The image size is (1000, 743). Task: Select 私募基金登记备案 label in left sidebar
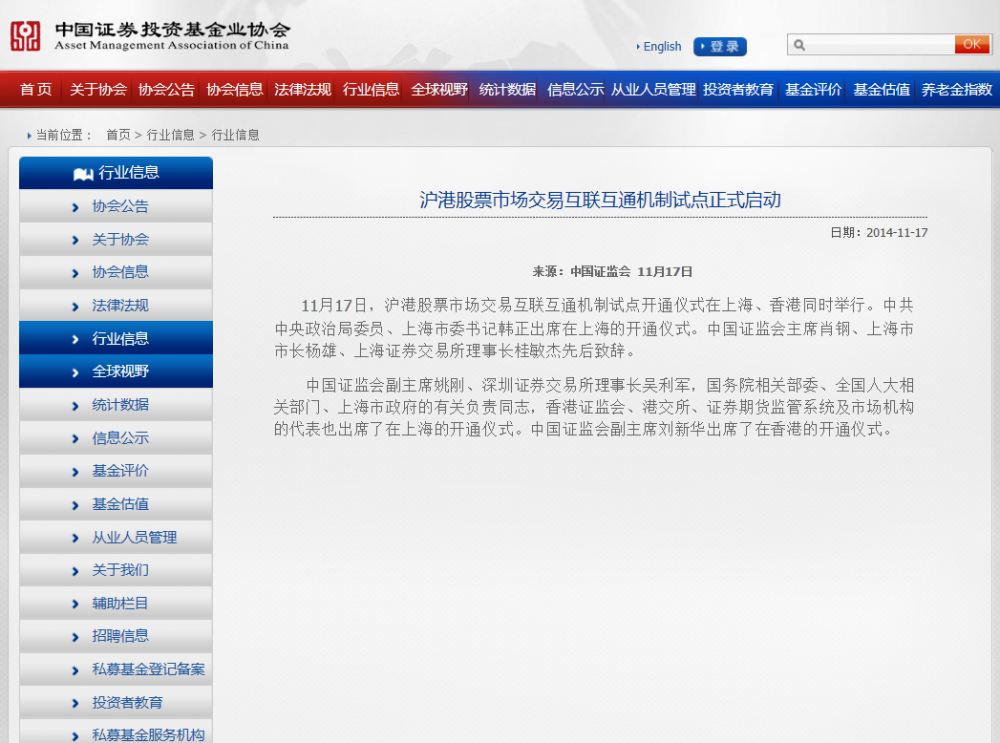point(149,669)
